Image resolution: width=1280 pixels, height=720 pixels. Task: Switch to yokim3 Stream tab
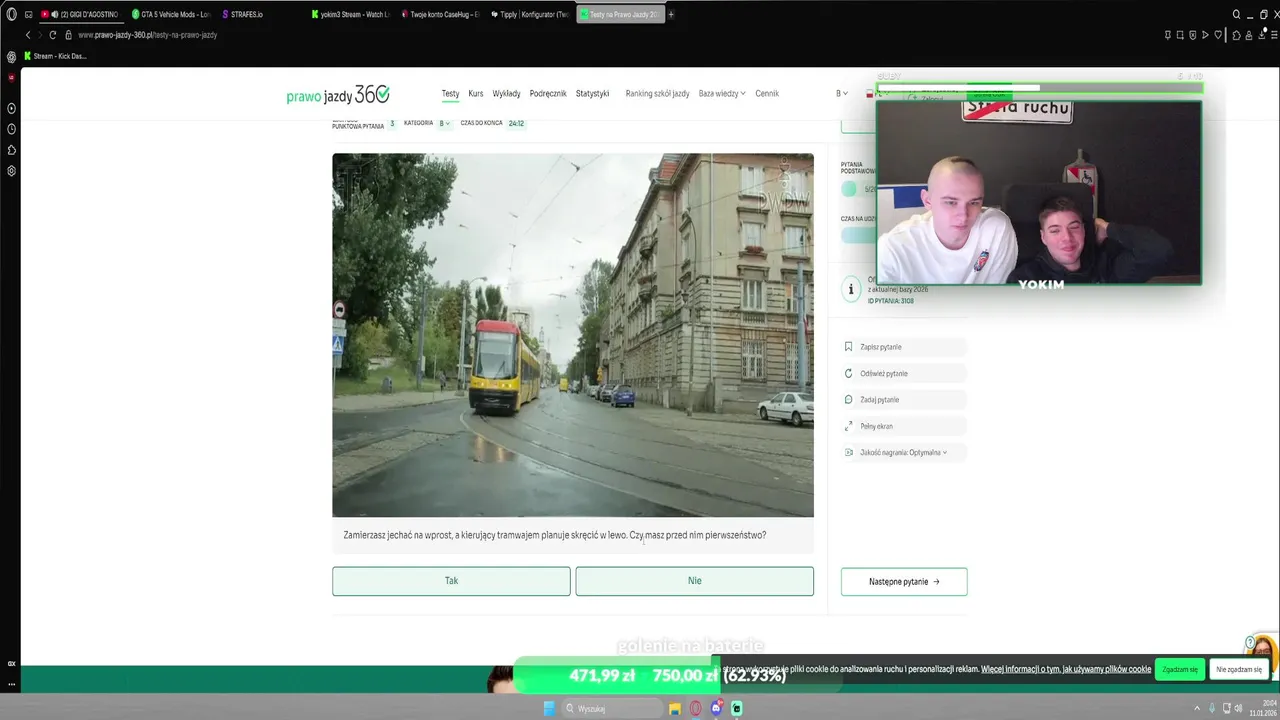tap(350, 14)
